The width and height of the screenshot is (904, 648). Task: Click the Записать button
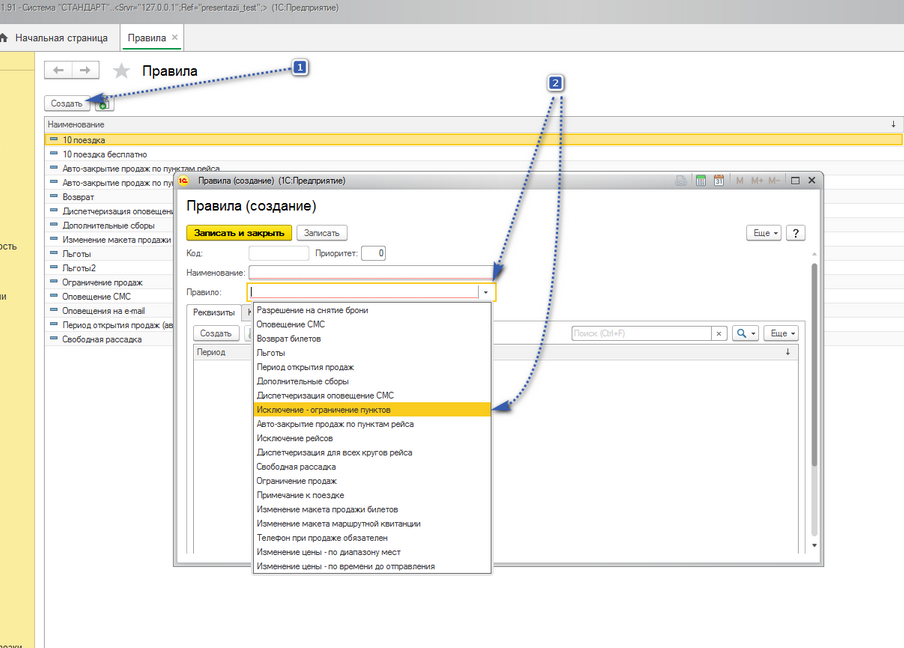[321, 233]
